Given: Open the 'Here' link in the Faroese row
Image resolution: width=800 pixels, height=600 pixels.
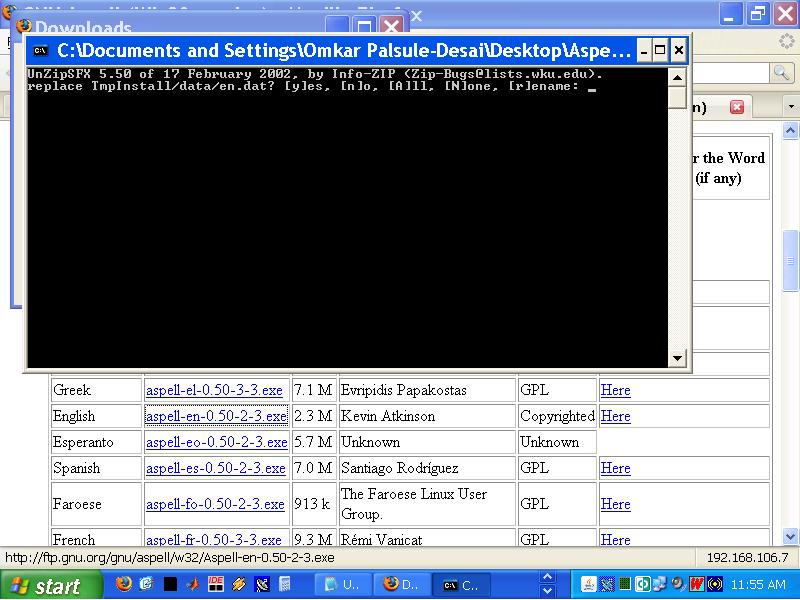Looking at the screenshot, I should coord(615,504).
